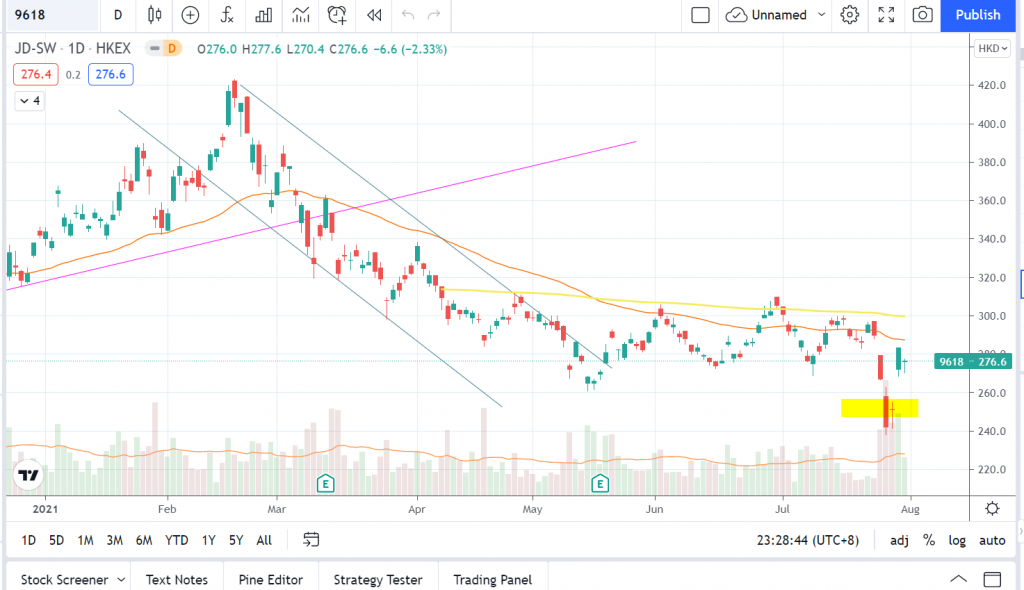The width and height of the screenshot is (1024, 590).
Task: Toggle adj dividend adjustment option
Action: coord(899,540)
